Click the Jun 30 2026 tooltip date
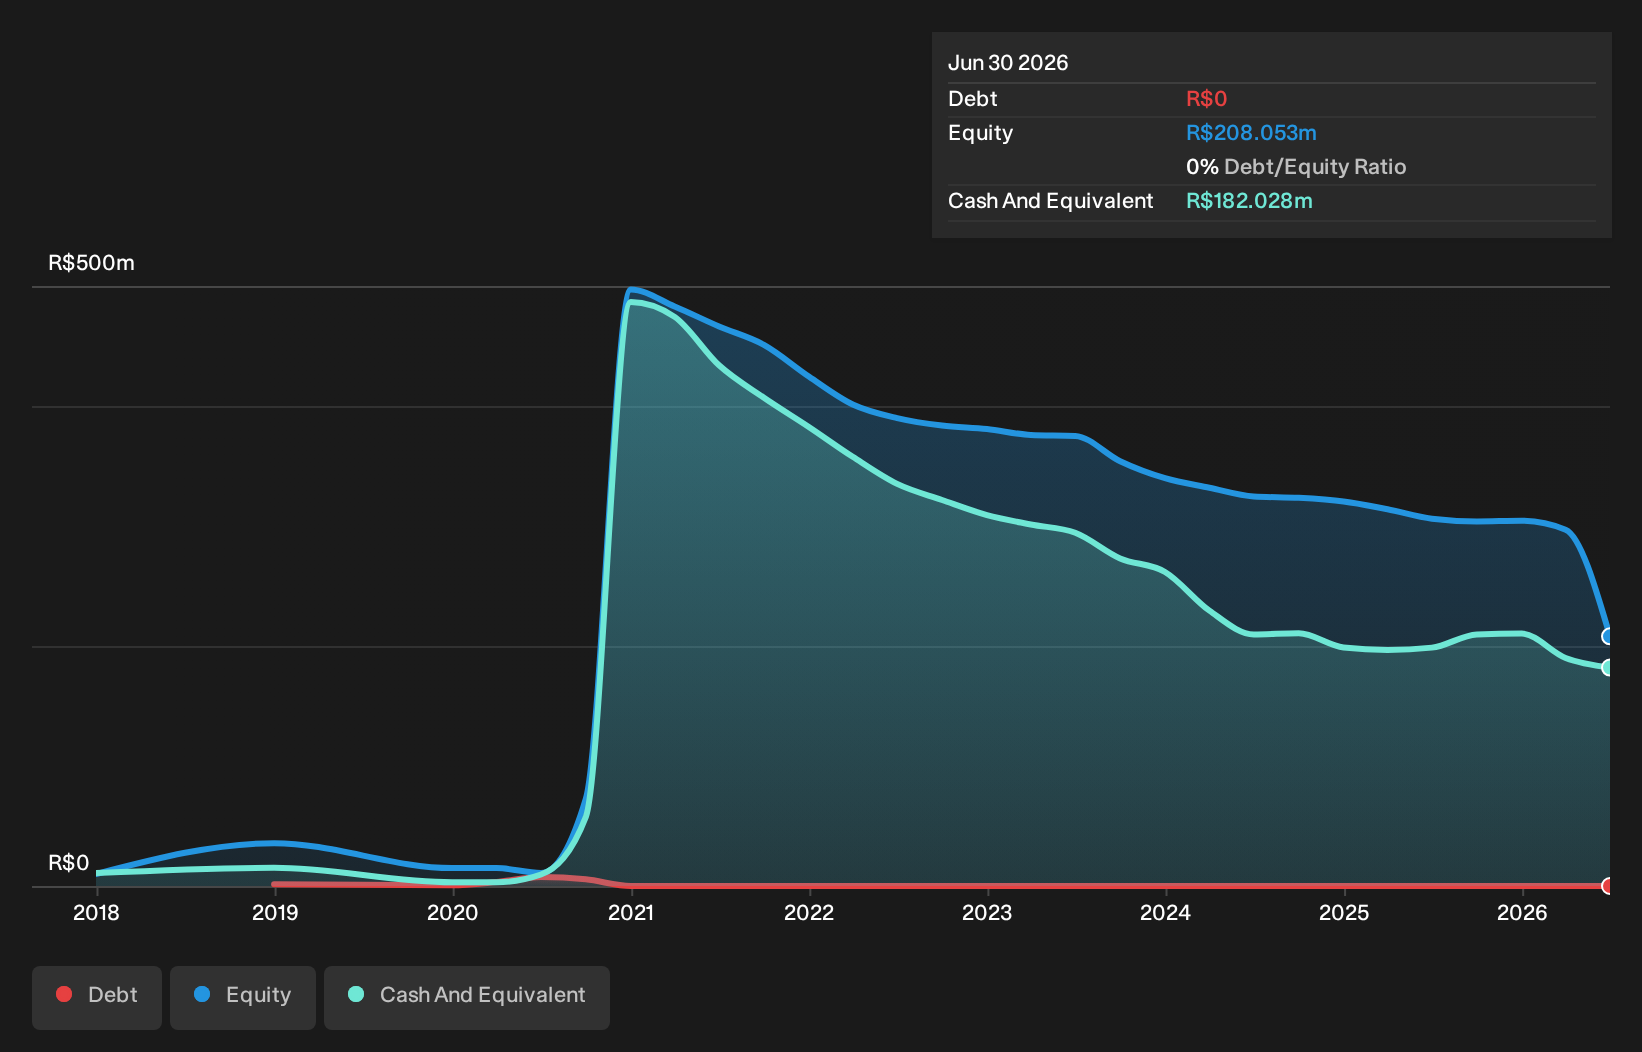This screenshot has width=1642, height=1052. [x=1008, y=63]
